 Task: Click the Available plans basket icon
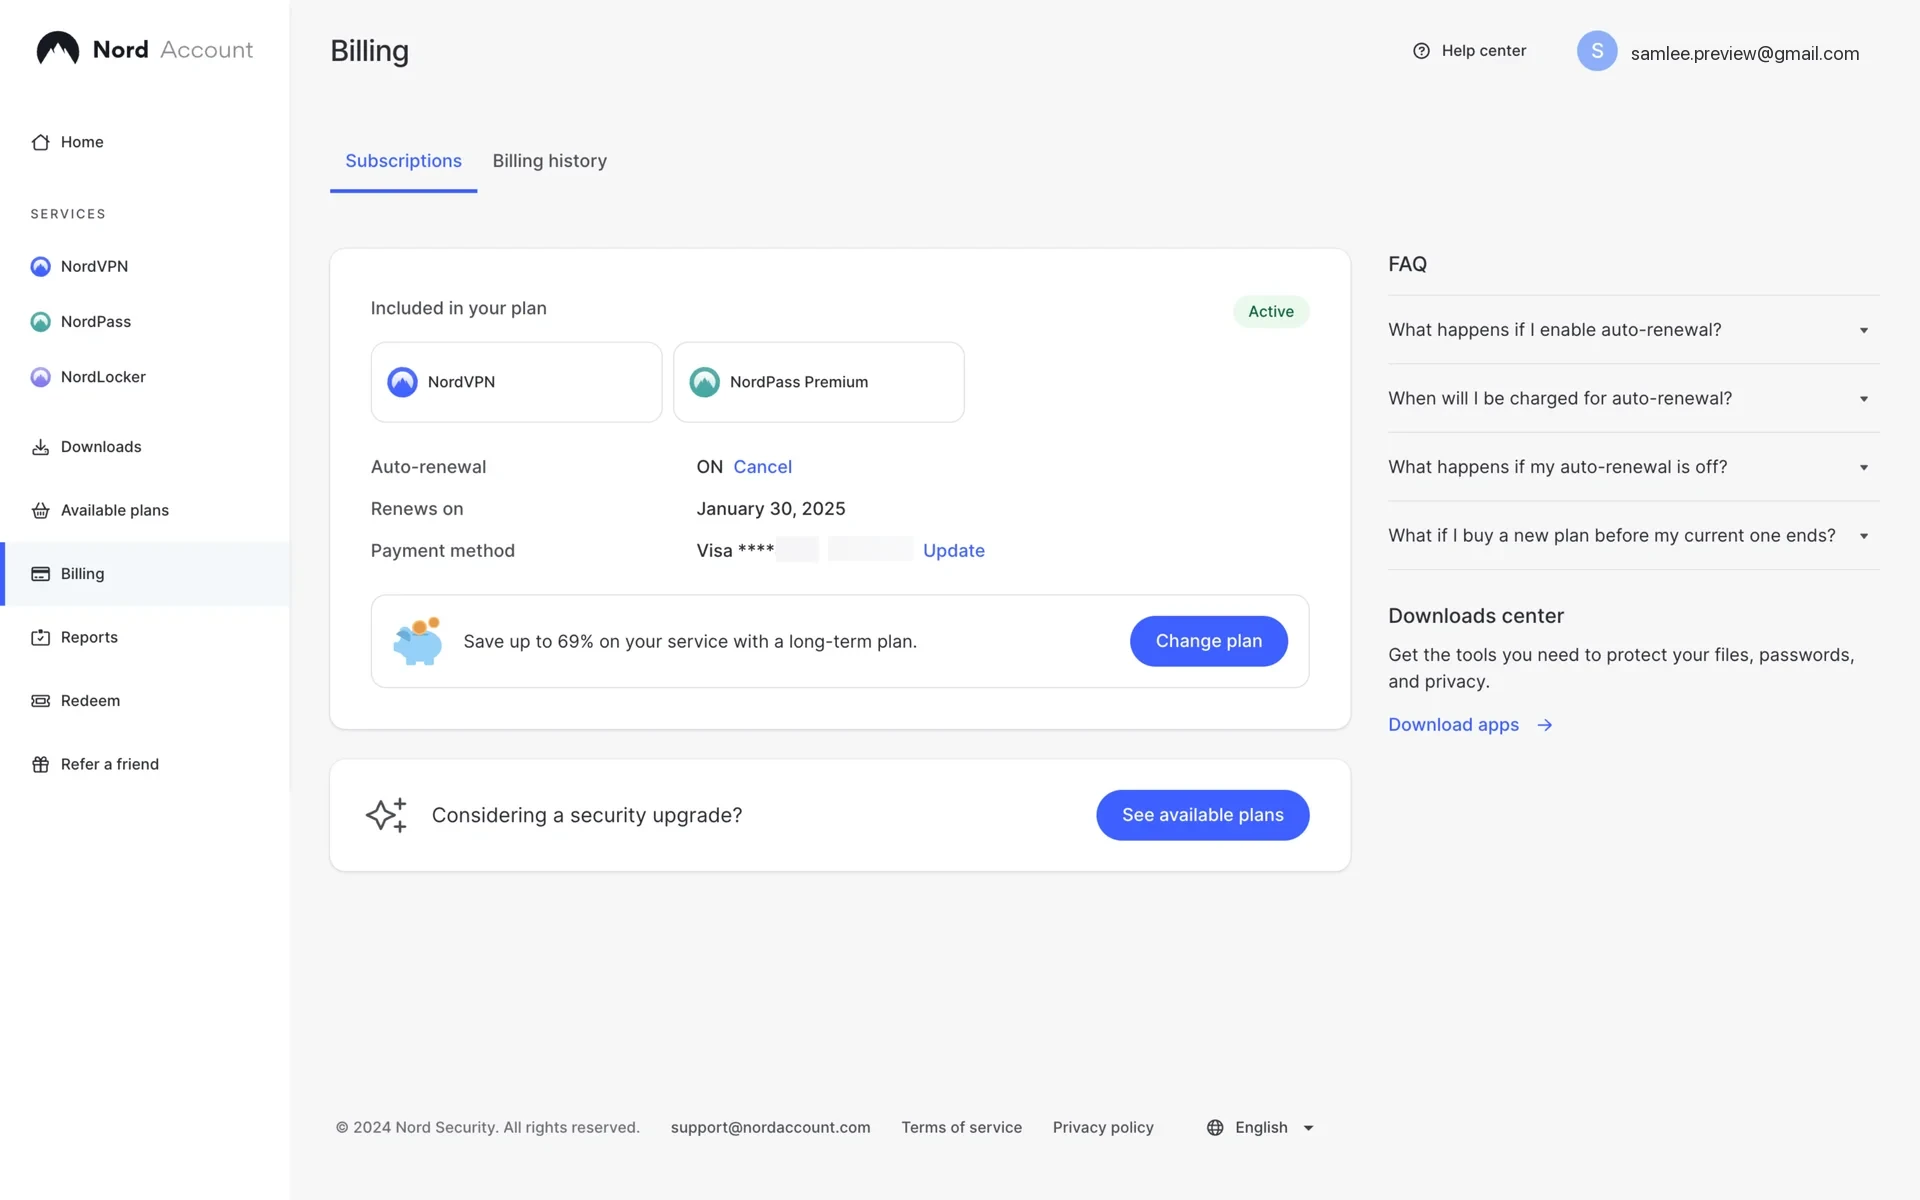click(x=40, y=510)
